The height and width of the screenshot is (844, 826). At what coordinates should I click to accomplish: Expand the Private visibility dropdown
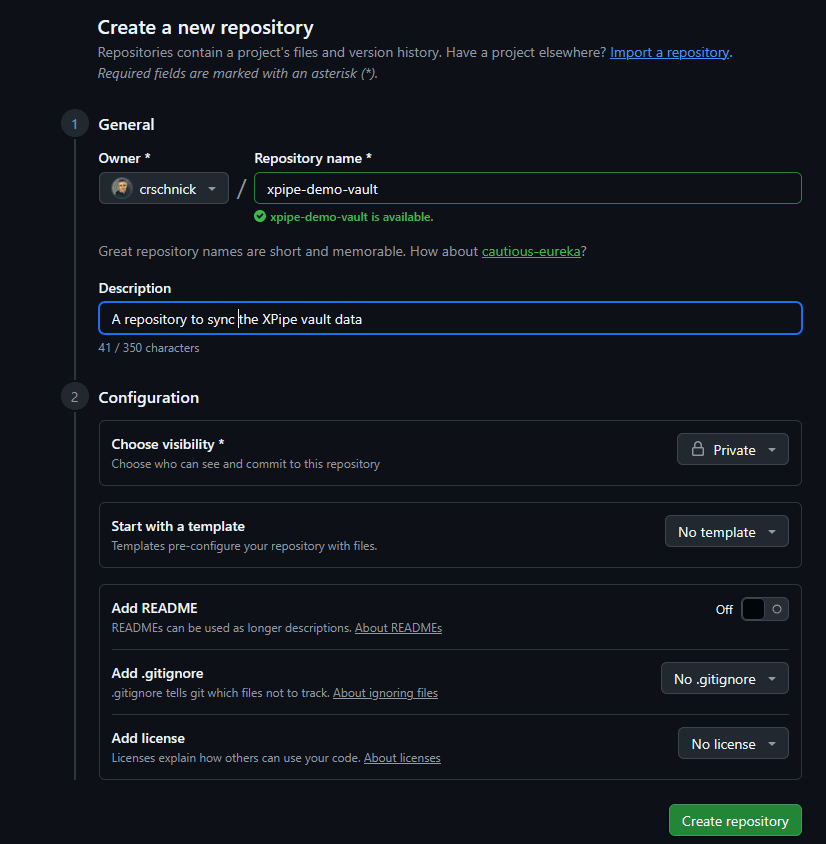(733, 450)
